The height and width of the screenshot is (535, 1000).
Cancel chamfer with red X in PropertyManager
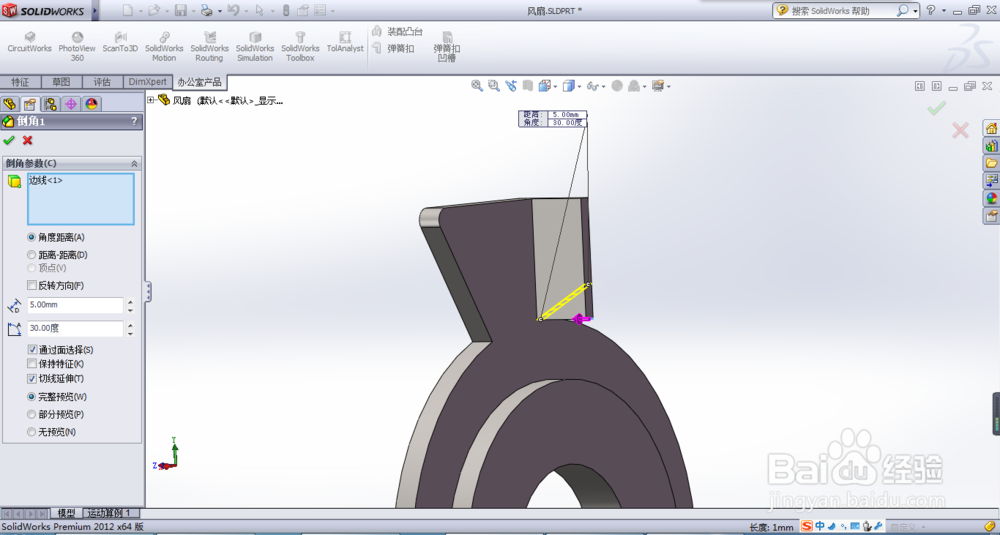point(27,140)
